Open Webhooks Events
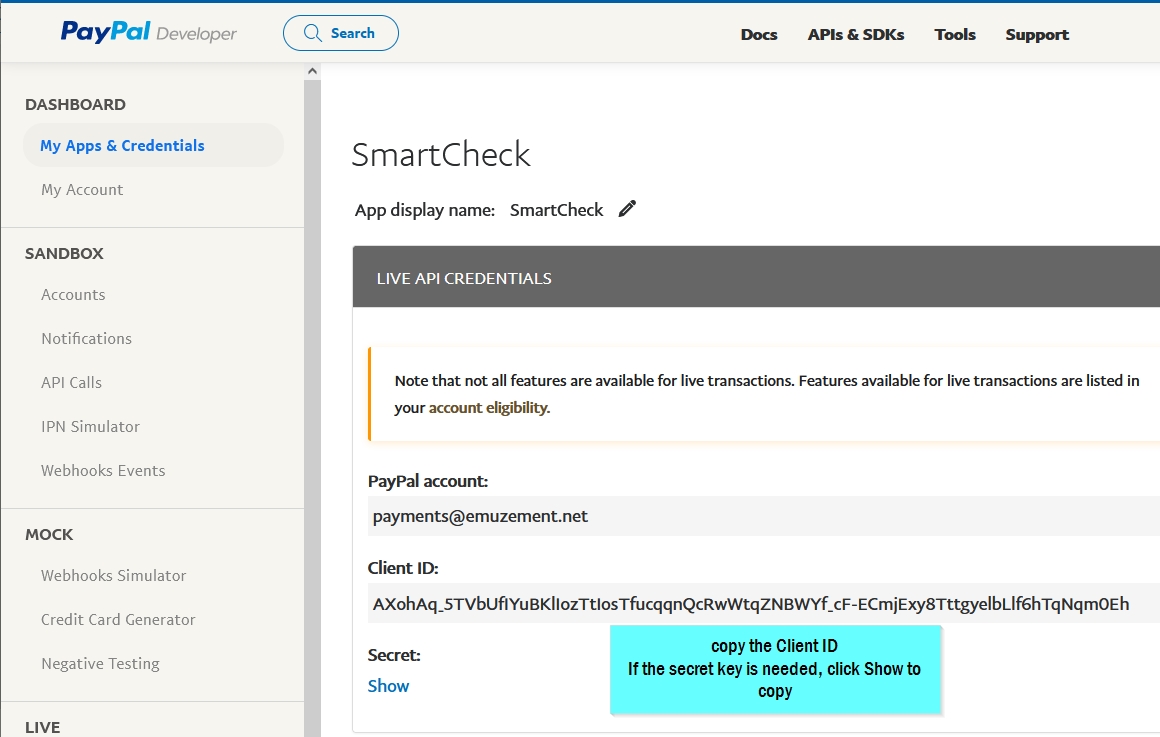This screenshot has width=1160, height=737. [103, 471]
